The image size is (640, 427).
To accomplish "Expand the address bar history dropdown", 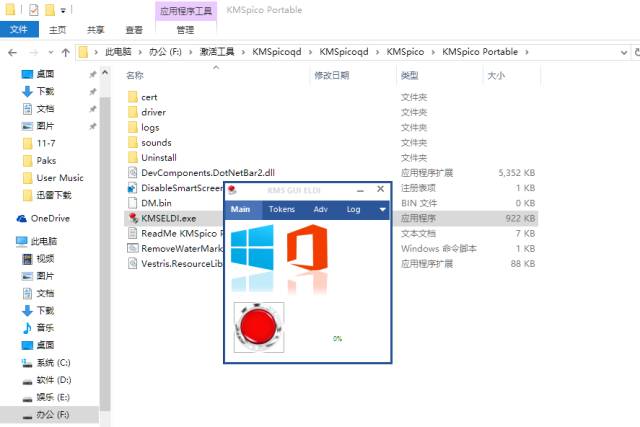I will pos(624,52).
